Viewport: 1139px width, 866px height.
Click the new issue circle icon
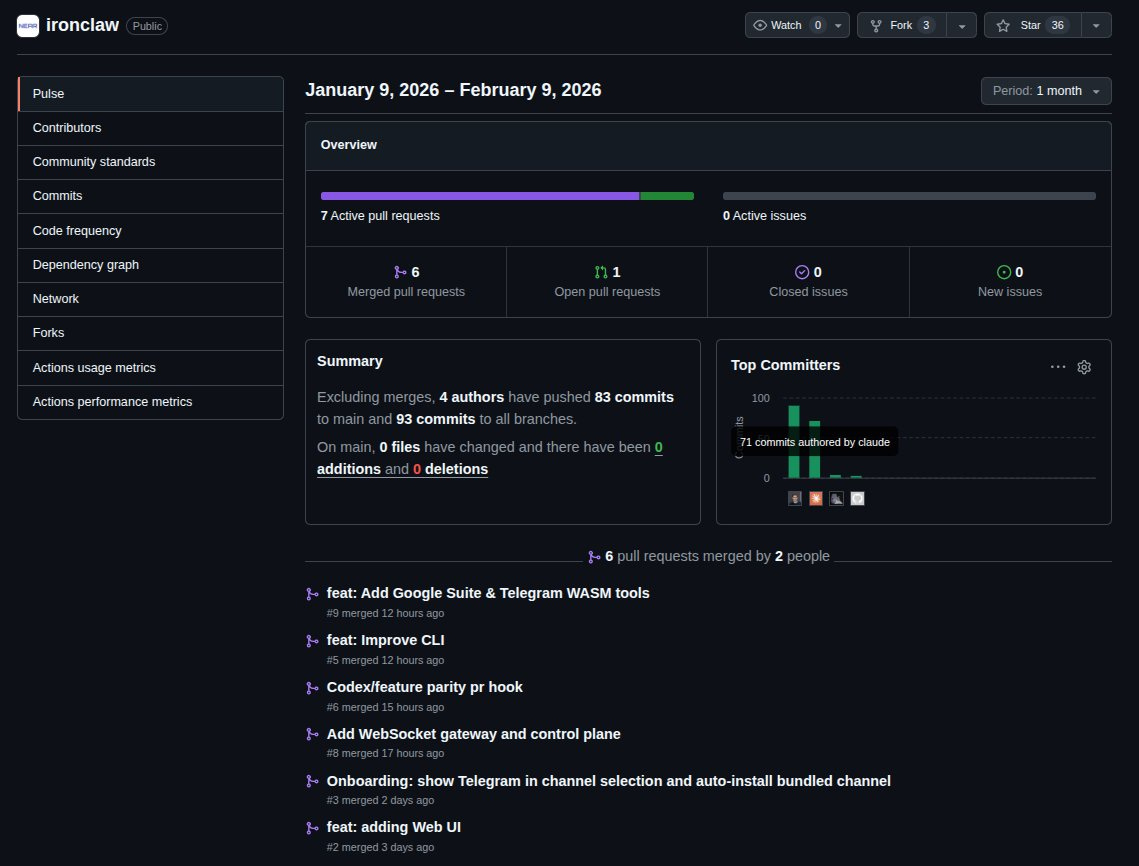click(1004, 272)
